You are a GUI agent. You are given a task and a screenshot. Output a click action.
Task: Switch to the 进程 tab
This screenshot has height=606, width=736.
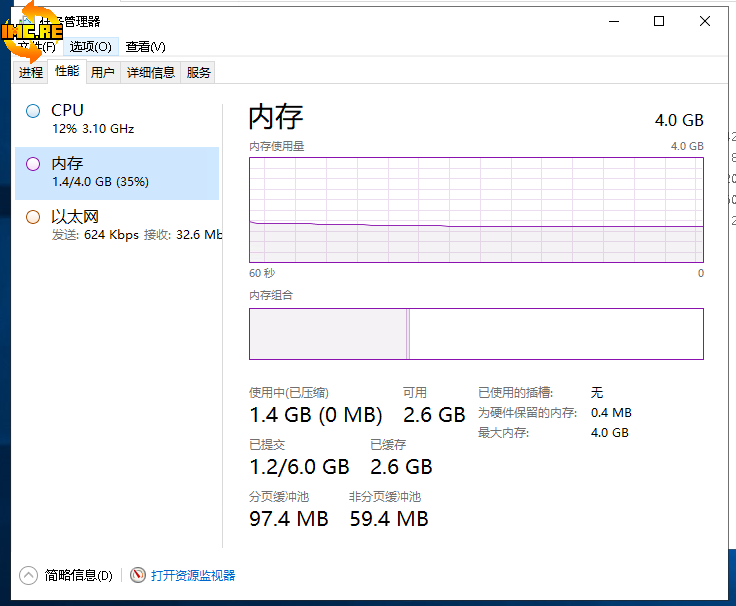[31, 72]
